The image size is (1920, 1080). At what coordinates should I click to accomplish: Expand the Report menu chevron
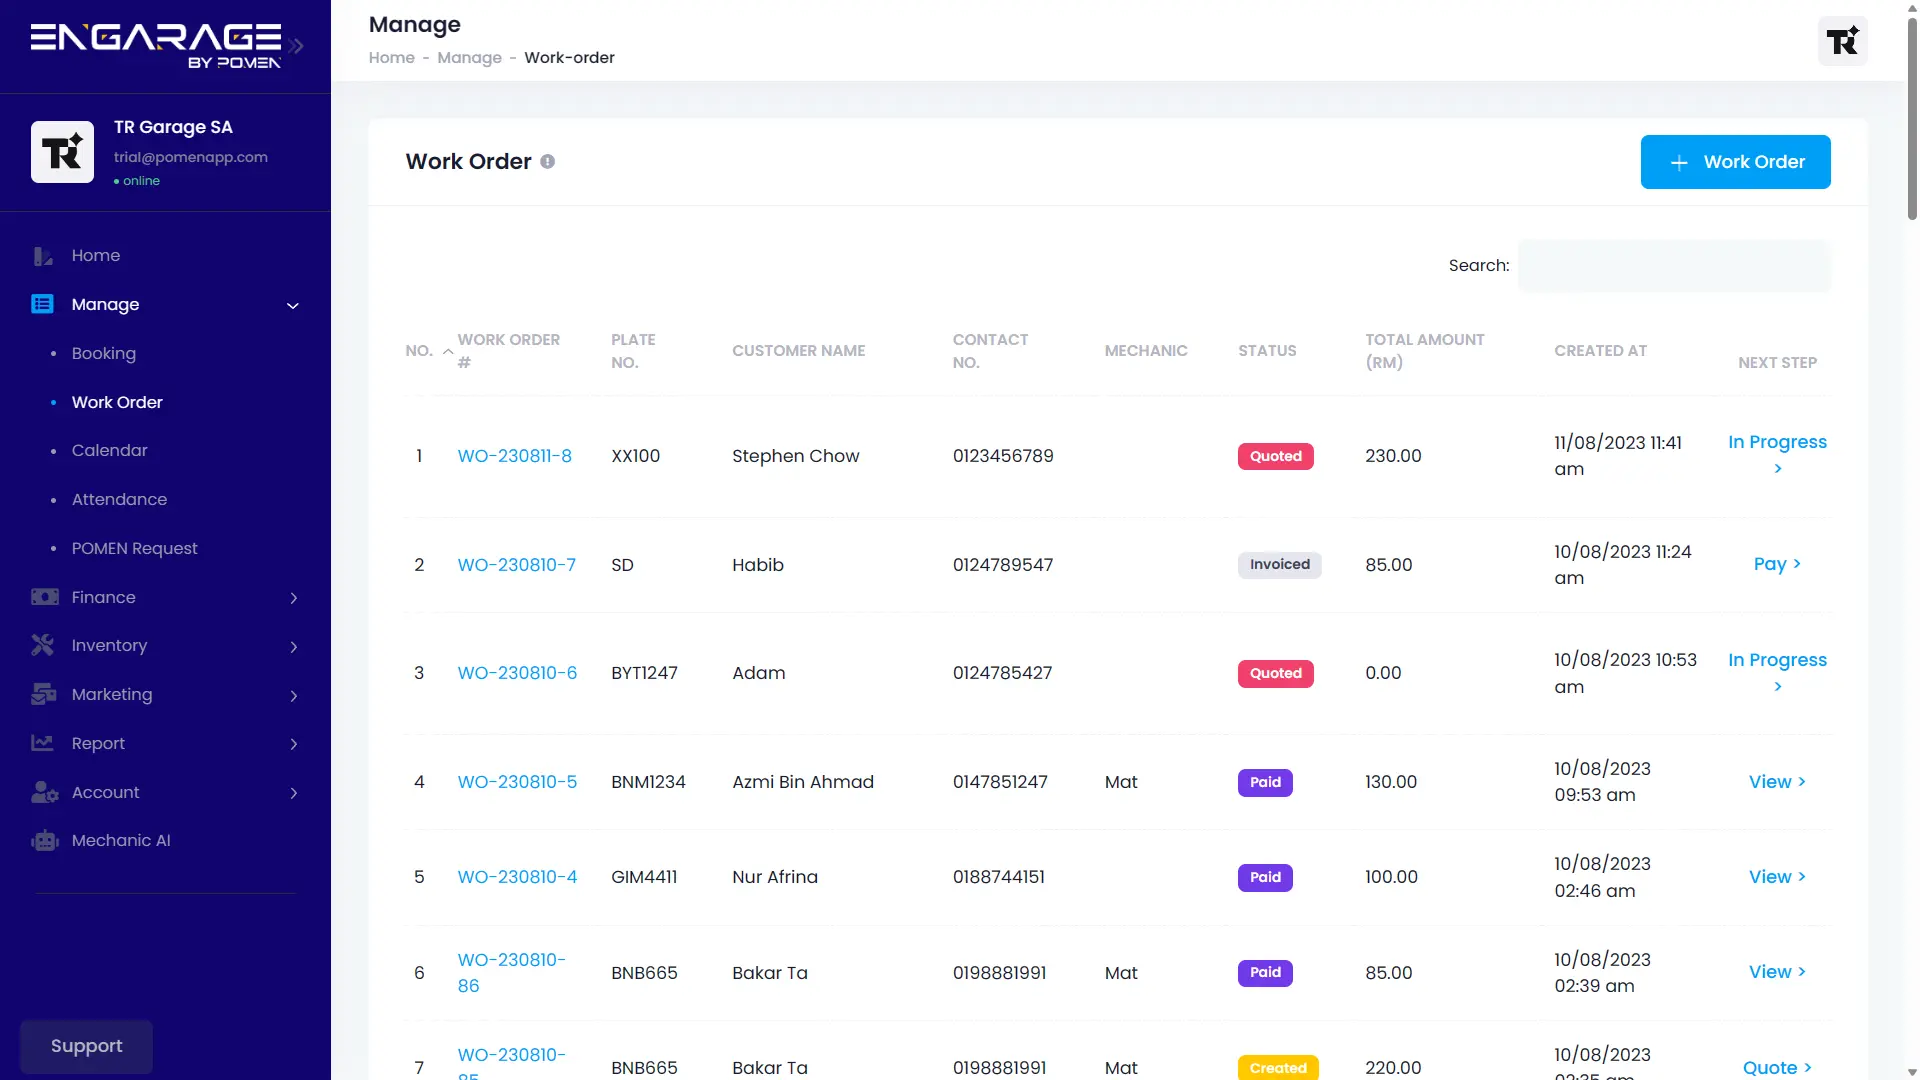[294, 744]
